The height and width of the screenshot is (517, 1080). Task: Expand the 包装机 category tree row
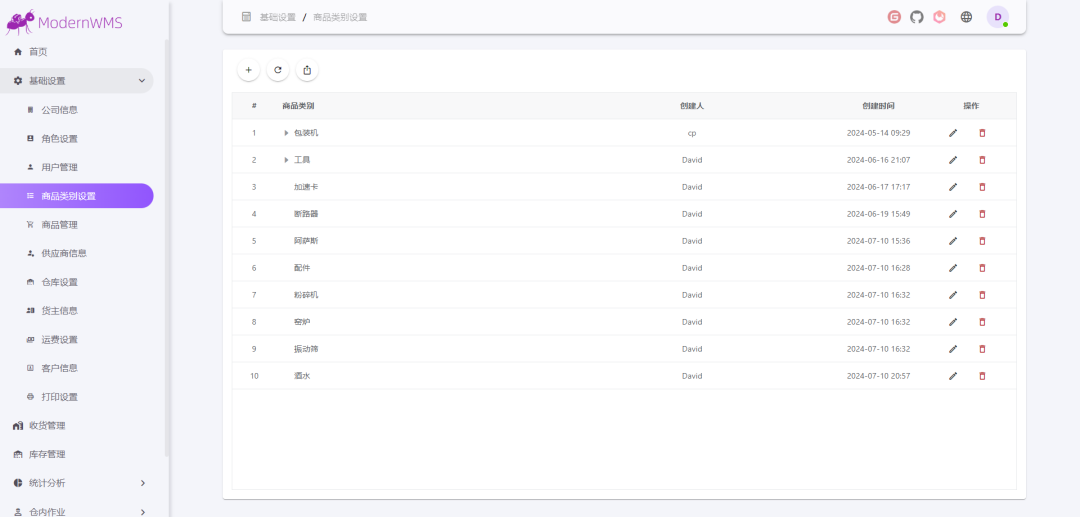pyautogui.click(x=287, y=133)
